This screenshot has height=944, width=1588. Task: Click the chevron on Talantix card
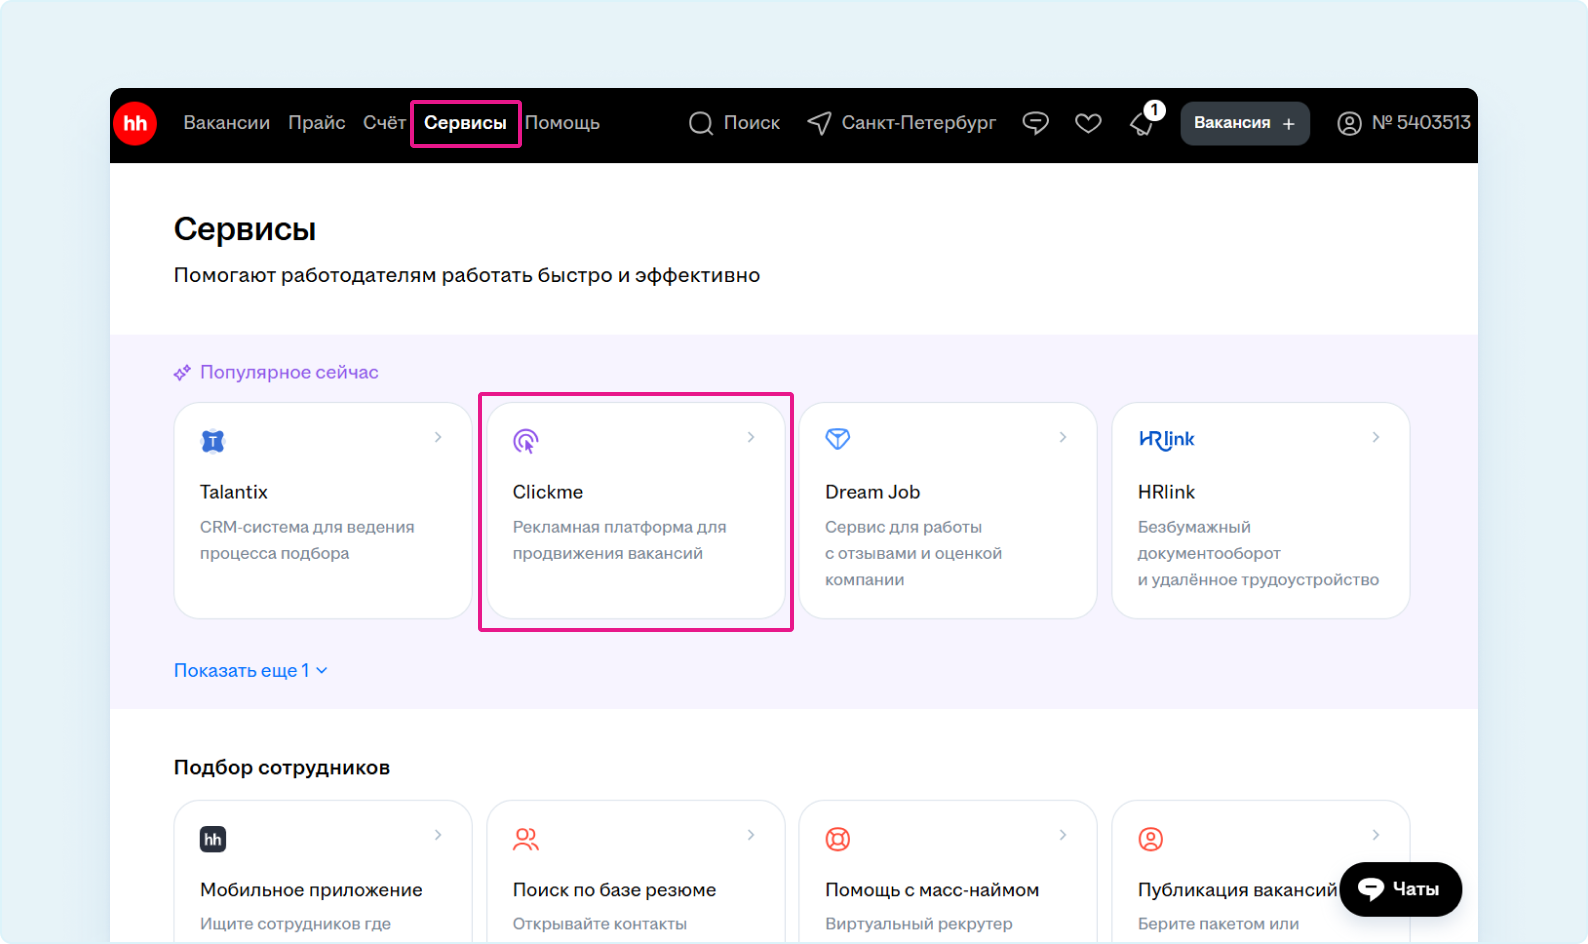coord(438,437)
